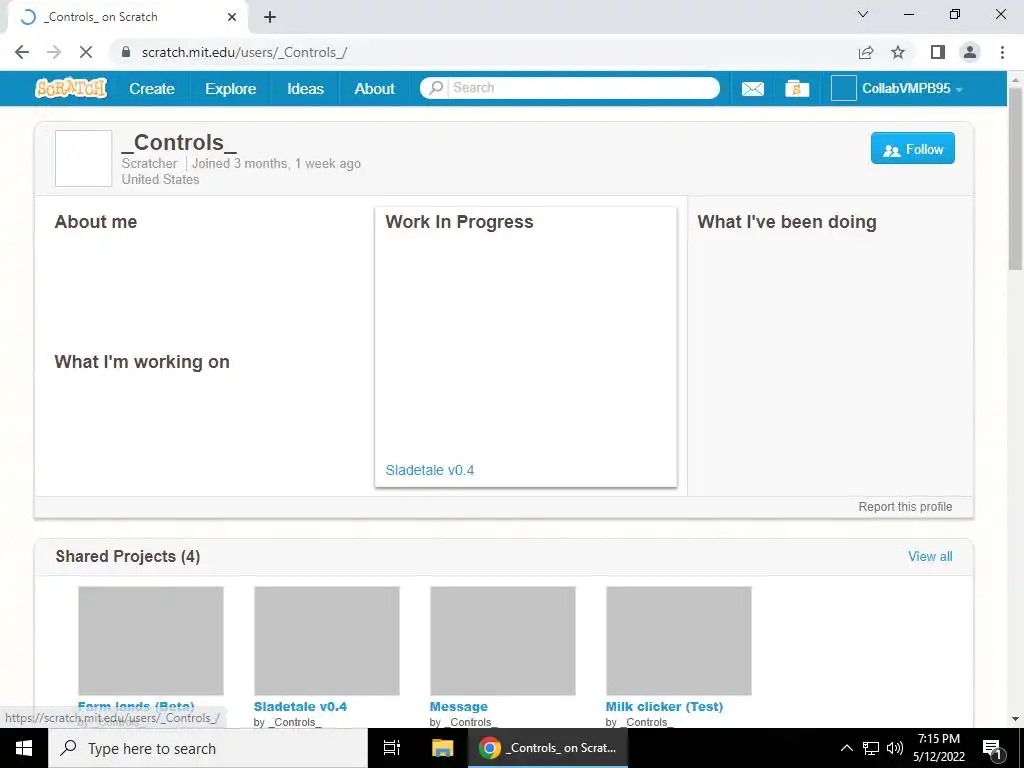Click the browser address bar URL
This screenshot has width=1024, height=768.
(x=244, y=52)
